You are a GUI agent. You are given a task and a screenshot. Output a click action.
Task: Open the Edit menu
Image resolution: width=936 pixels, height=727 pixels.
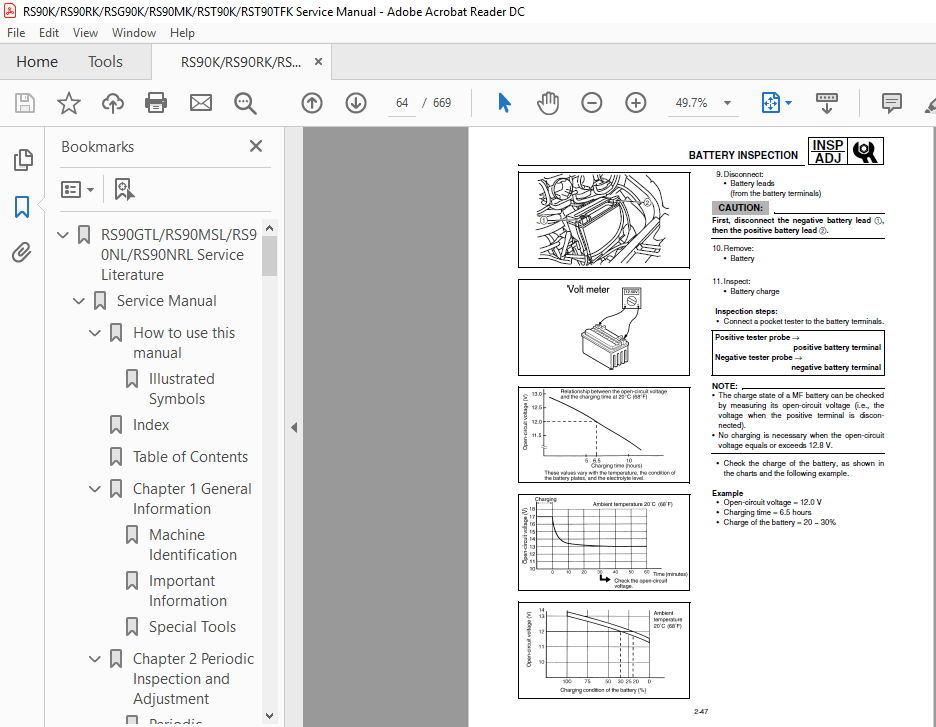pyautogui.click(x=49, y=33)
